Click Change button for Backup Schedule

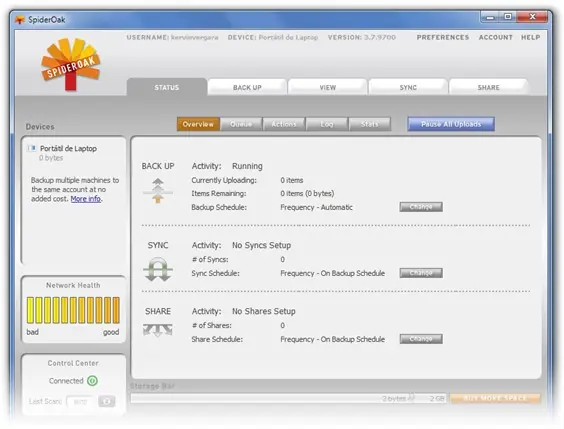pyautogui.click(x=421, y=207)
